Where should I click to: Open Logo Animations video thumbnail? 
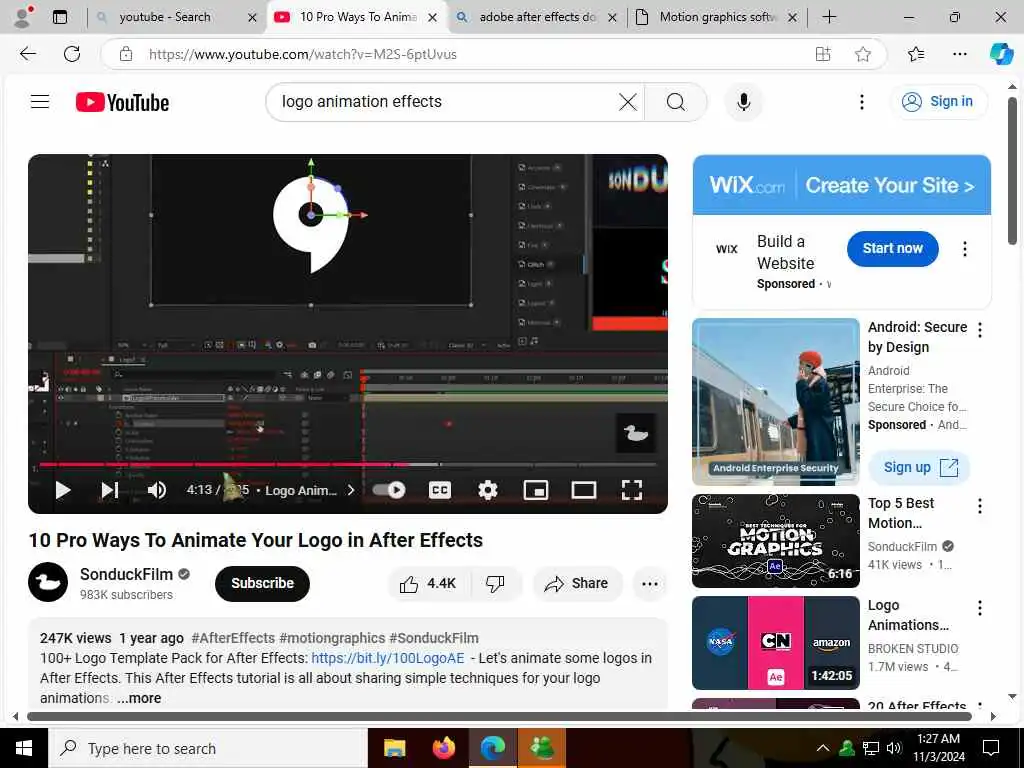tap(775, 643)
